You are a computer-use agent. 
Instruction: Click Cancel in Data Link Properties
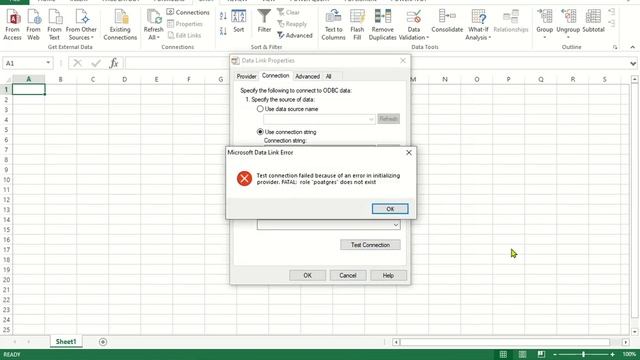(348, 276)
